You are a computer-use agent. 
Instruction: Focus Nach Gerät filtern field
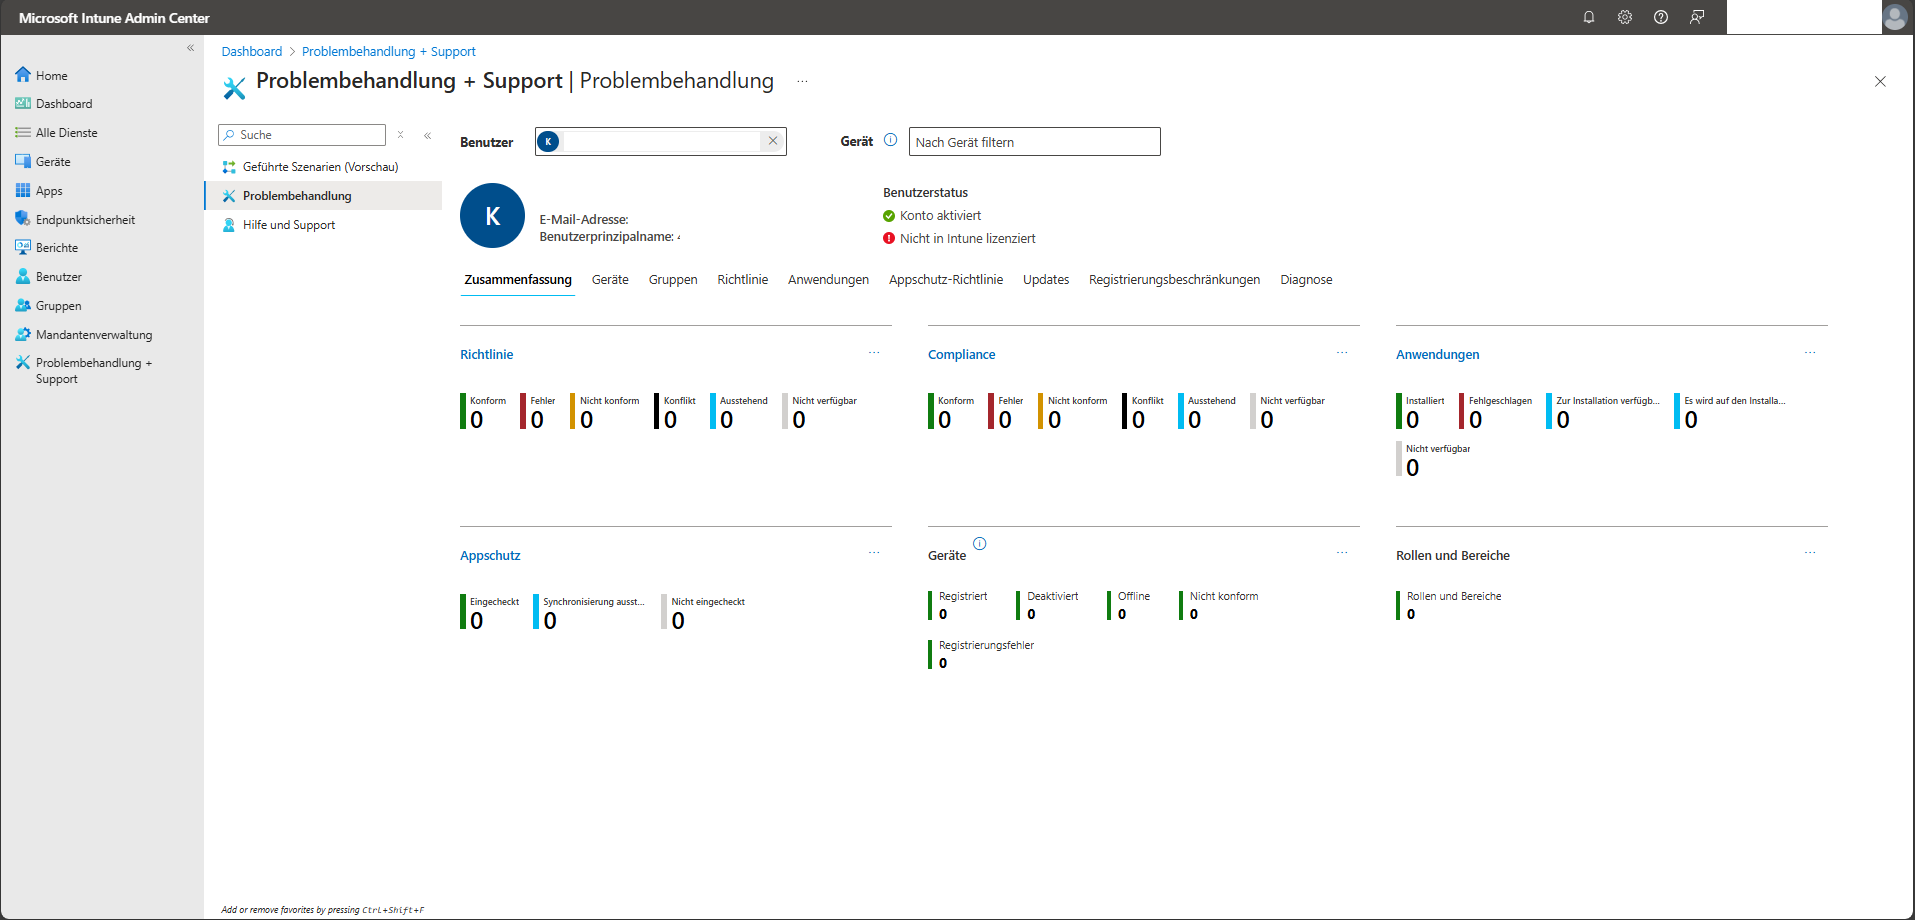click(x=1034, y=142)
